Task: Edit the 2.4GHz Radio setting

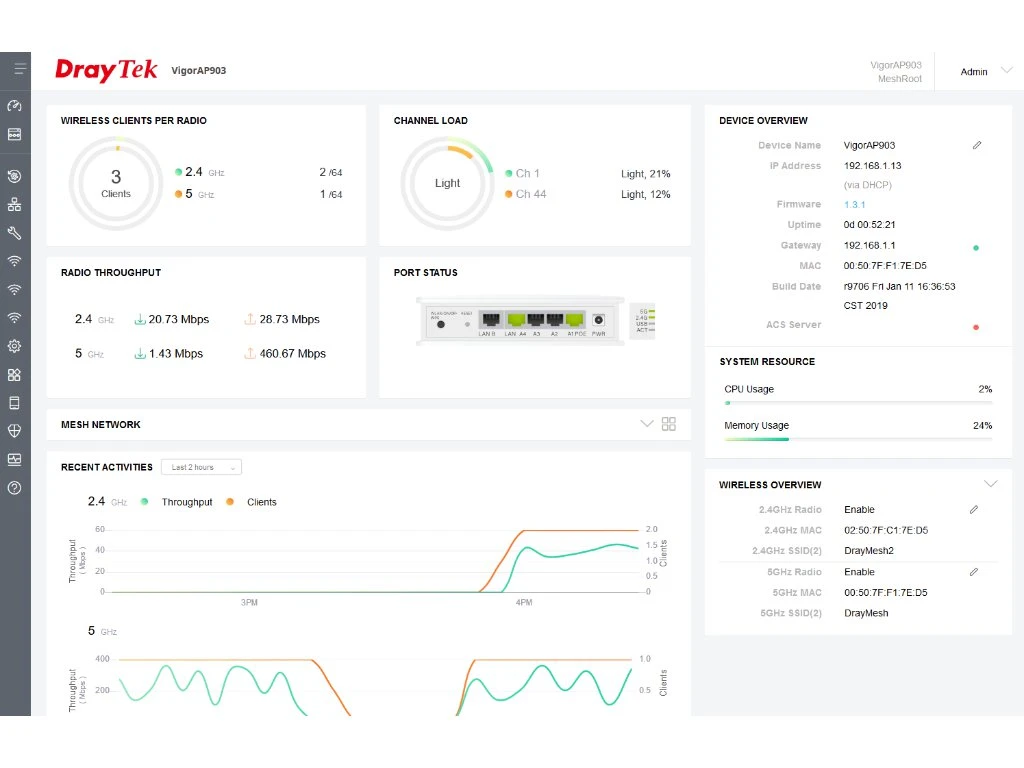Action: (x=974, y=510)
